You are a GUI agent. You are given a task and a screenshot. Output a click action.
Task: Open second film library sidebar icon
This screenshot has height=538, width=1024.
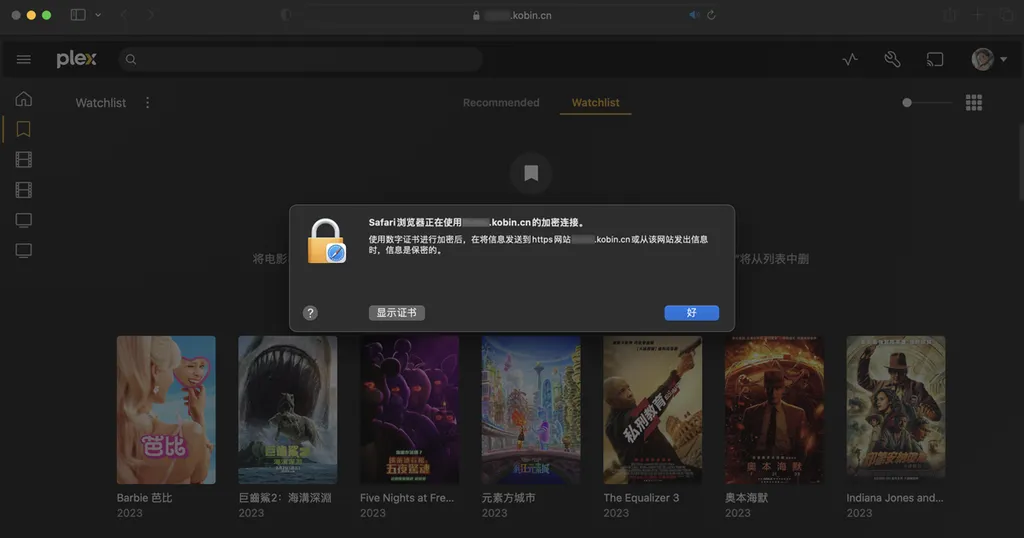tap(24, 190)
